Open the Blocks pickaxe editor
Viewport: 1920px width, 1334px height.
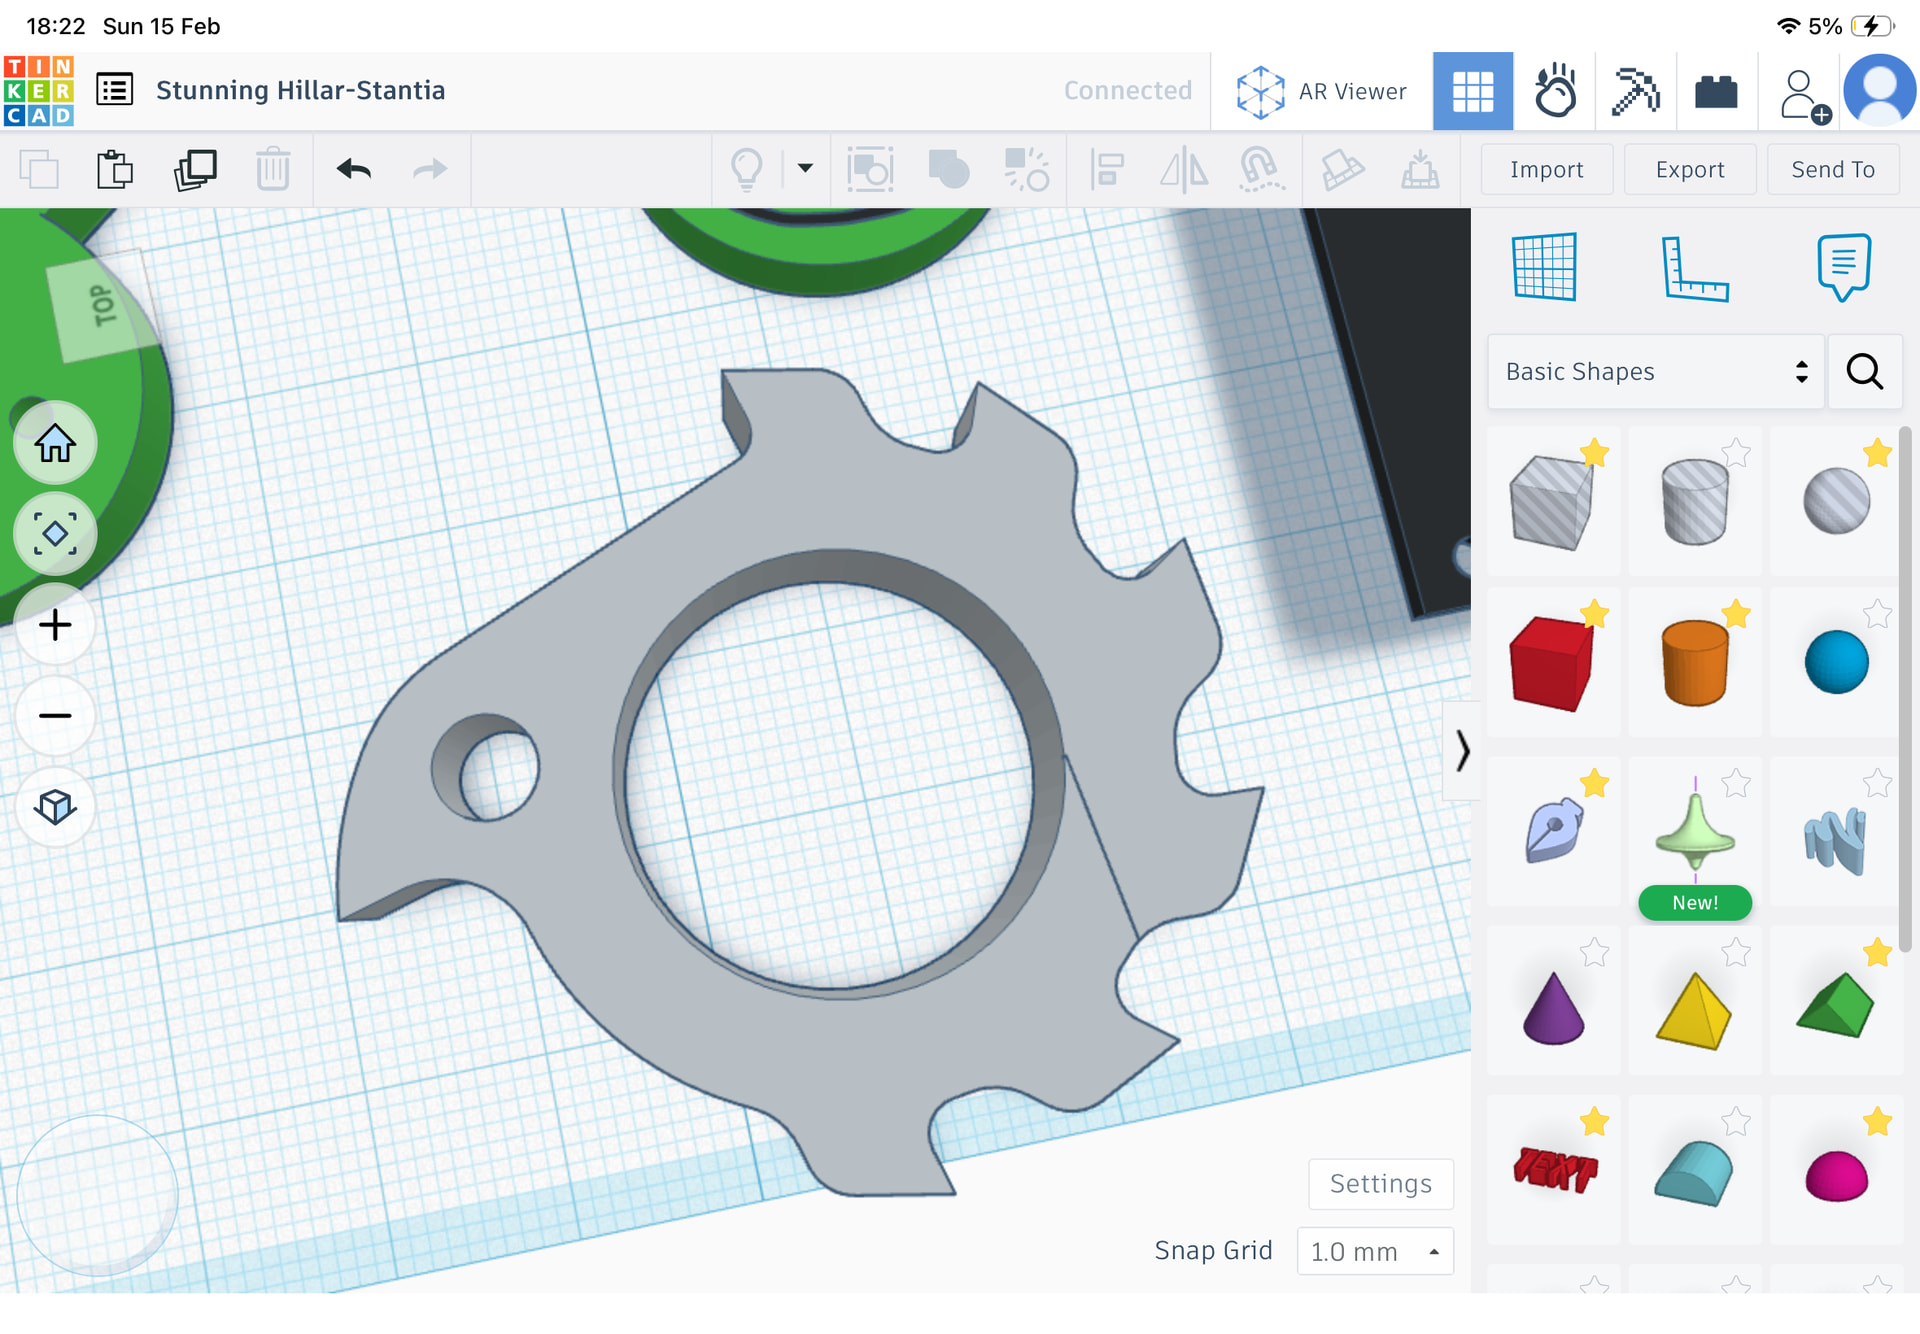tap(1635, 91)
